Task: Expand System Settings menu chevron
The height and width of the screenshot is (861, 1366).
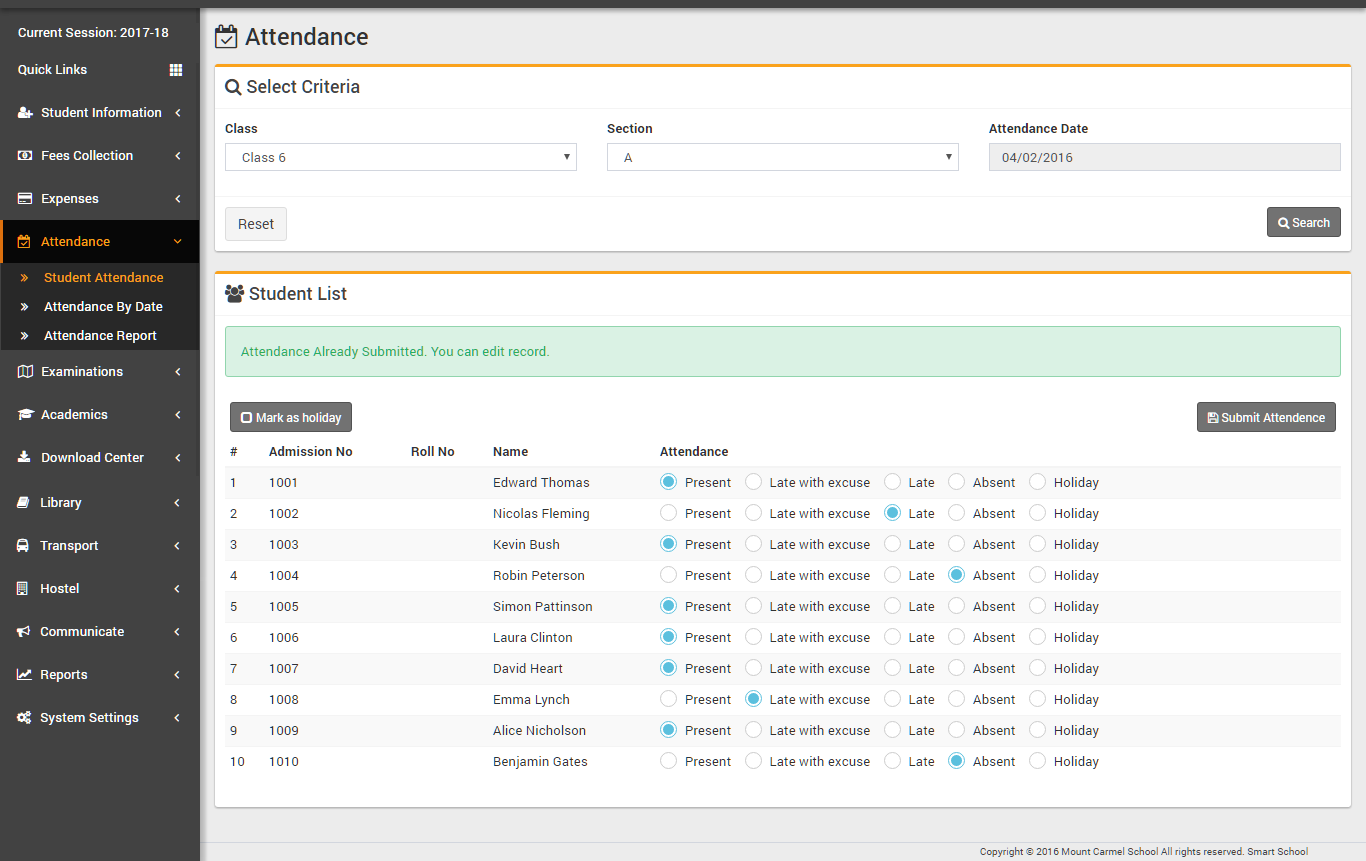Action: [178, 718]
